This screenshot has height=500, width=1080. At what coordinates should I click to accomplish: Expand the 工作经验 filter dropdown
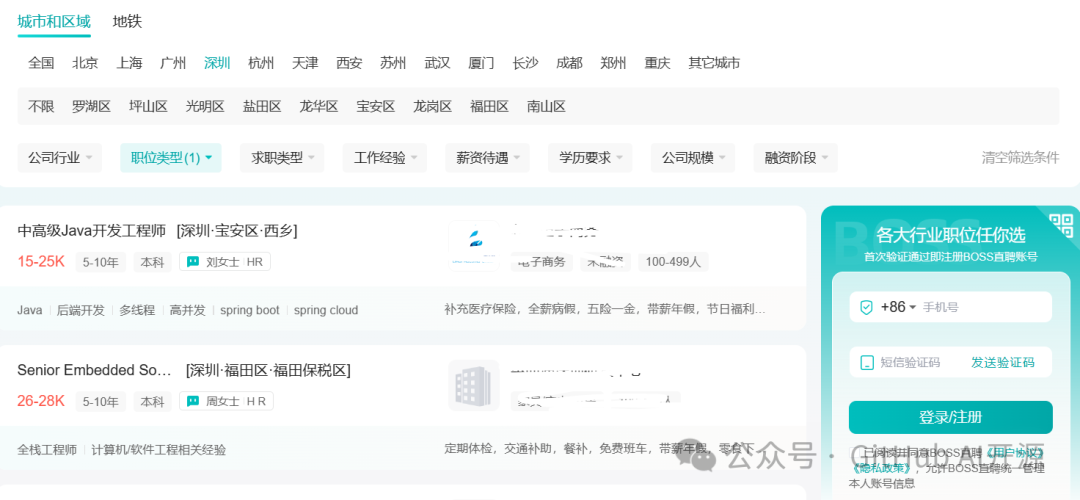coord(385,158)
